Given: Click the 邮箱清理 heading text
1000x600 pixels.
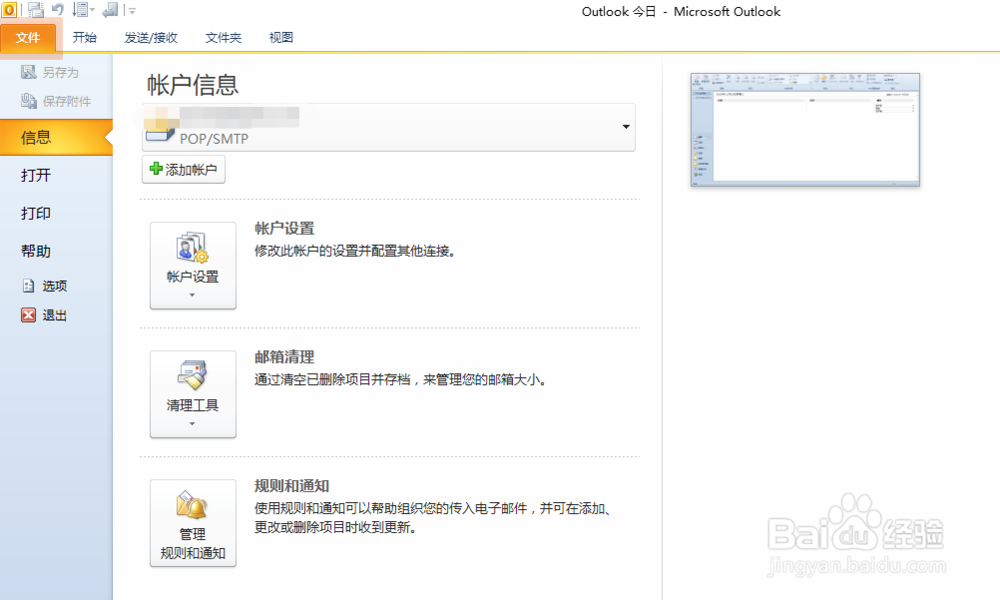Looking at the screenshot, I should tap(284, 357).
